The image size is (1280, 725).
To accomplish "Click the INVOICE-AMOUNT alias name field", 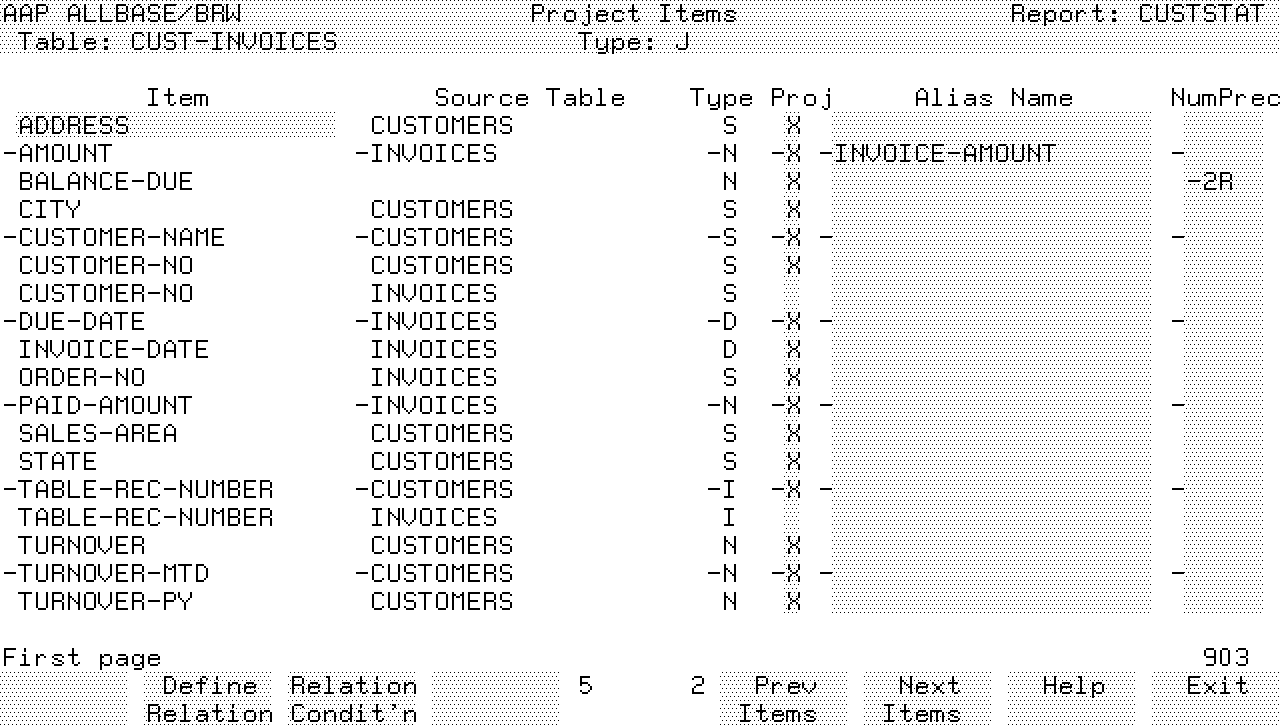I will point(945,154).
